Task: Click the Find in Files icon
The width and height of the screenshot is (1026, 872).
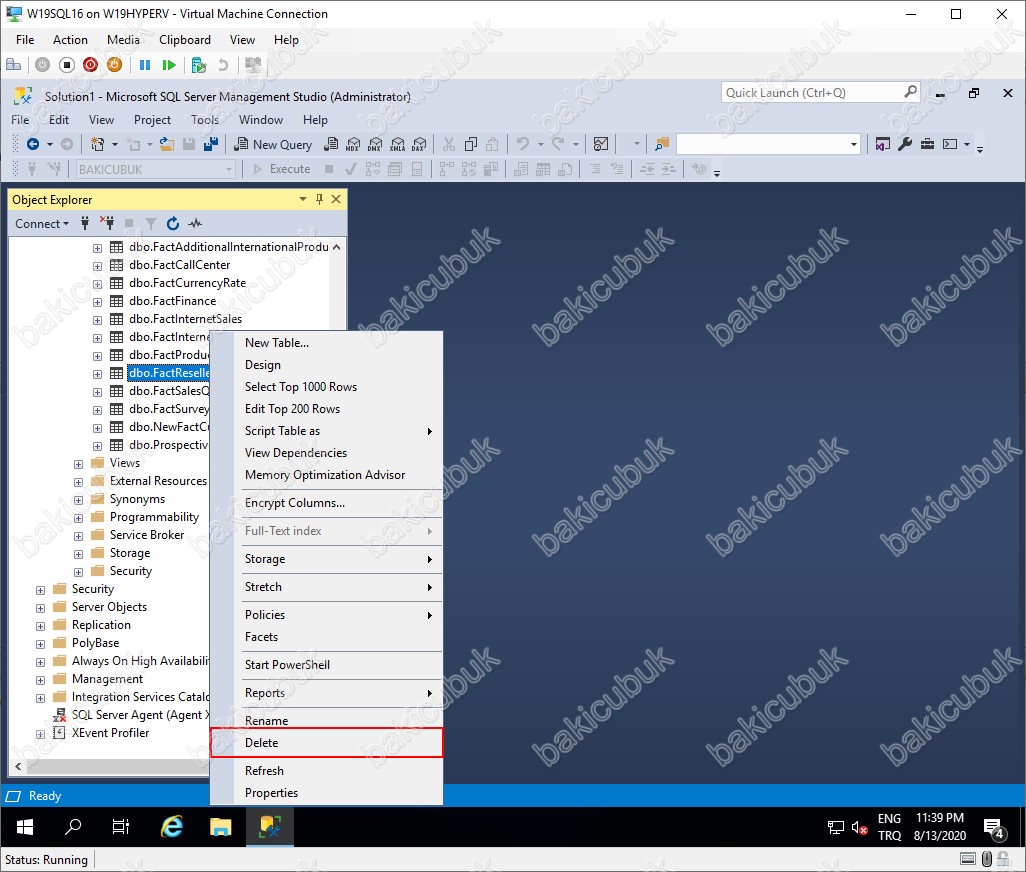Action: click(x=662, y=144)
